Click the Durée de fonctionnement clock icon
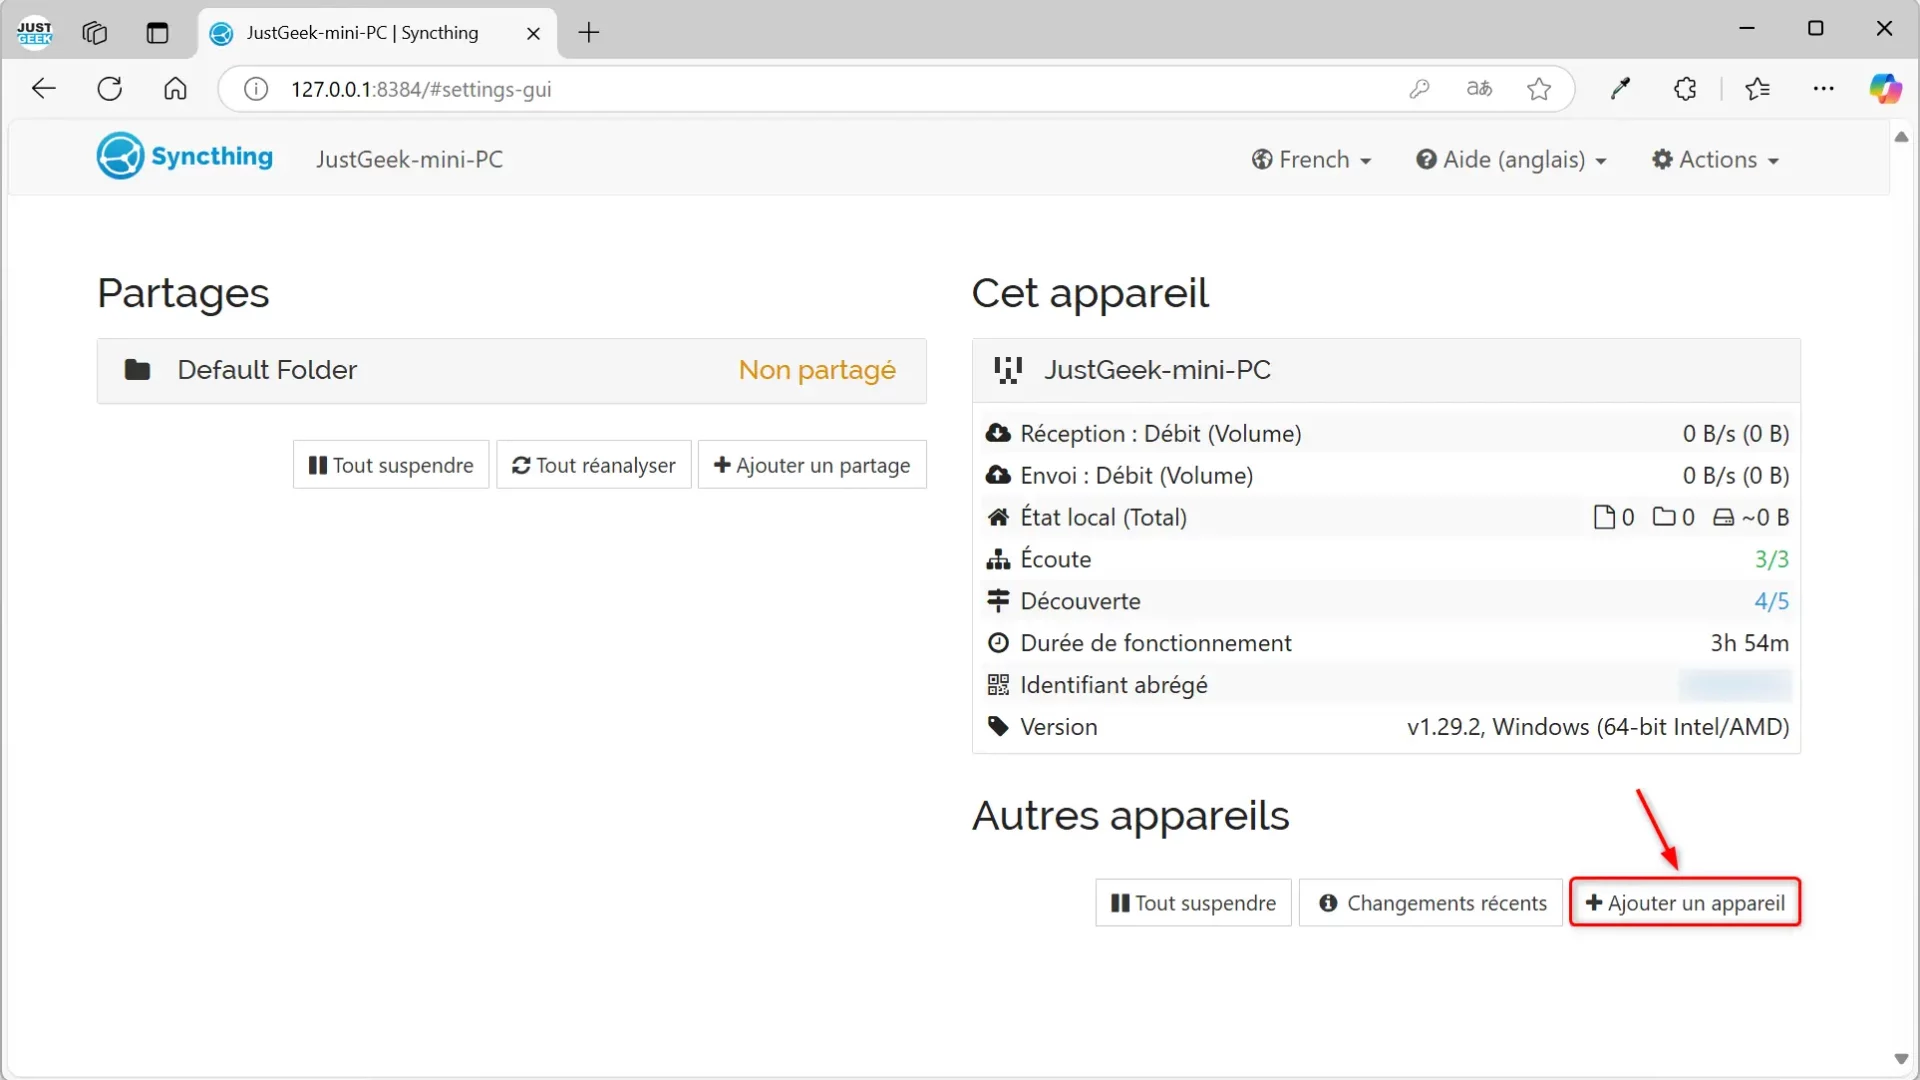This screenshot has height=1080, width=1920. coord(998,643)
